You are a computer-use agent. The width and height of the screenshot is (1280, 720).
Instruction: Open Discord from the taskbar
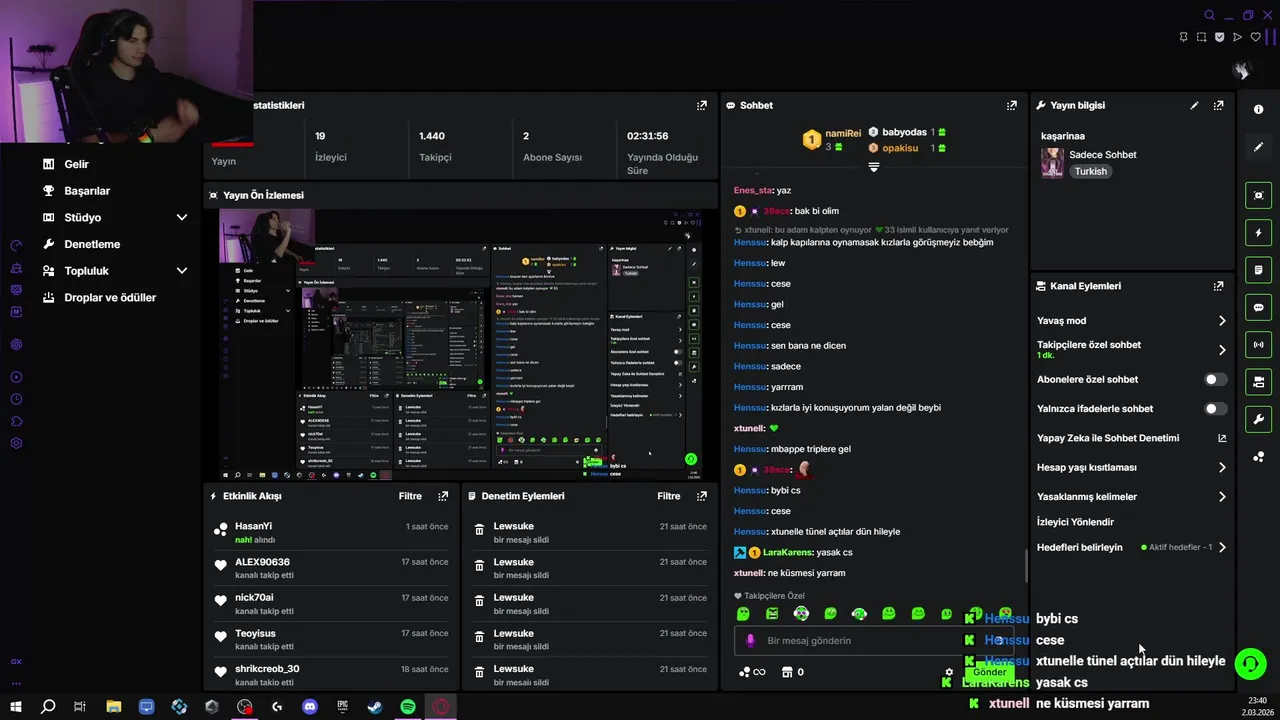coord(310,707)
